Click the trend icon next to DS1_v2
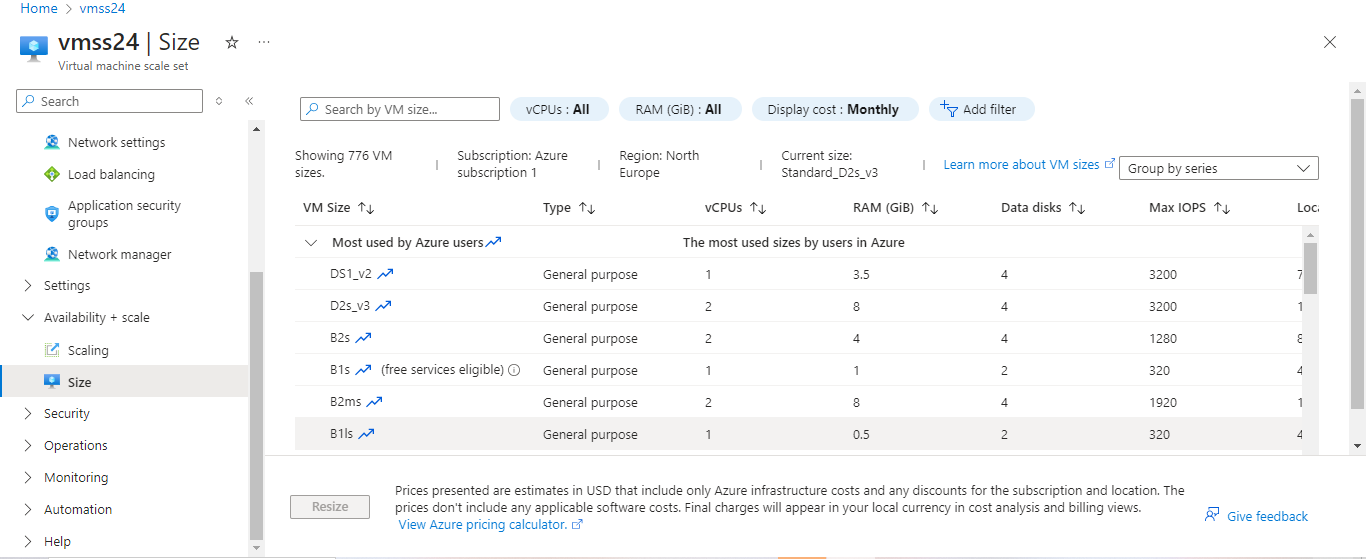Viewport: 1366px width, 559px height. (x=386, y=273)
